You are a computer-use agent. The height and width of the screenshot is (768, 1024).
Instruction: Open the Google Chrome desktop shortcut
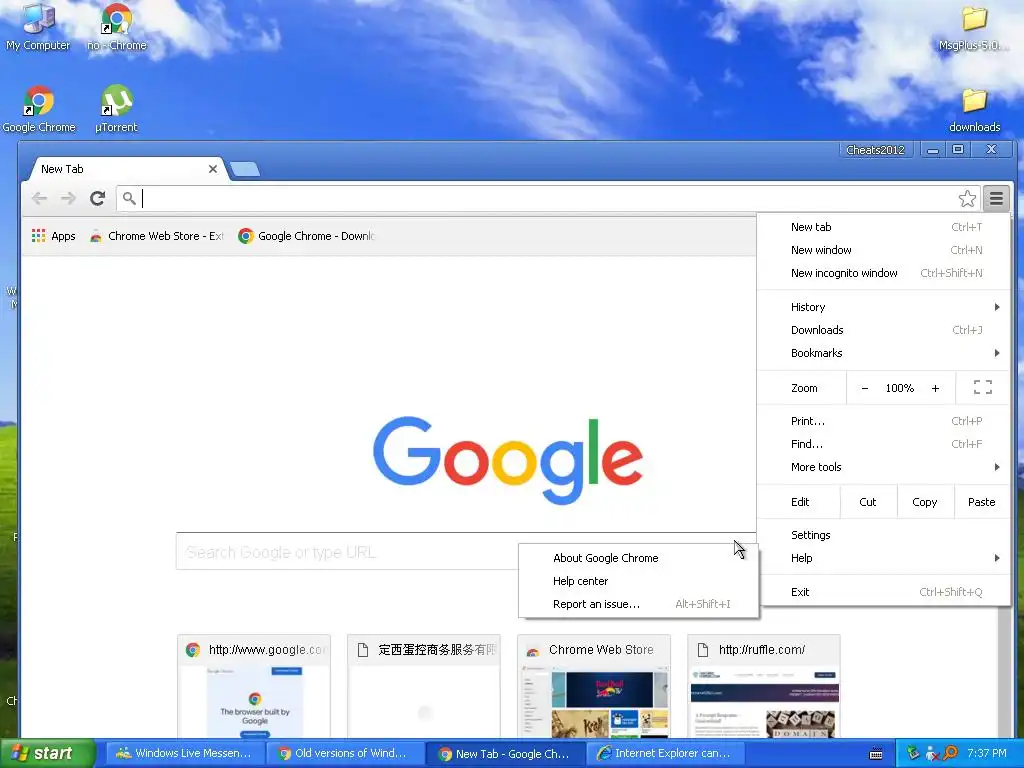(39, 109)
